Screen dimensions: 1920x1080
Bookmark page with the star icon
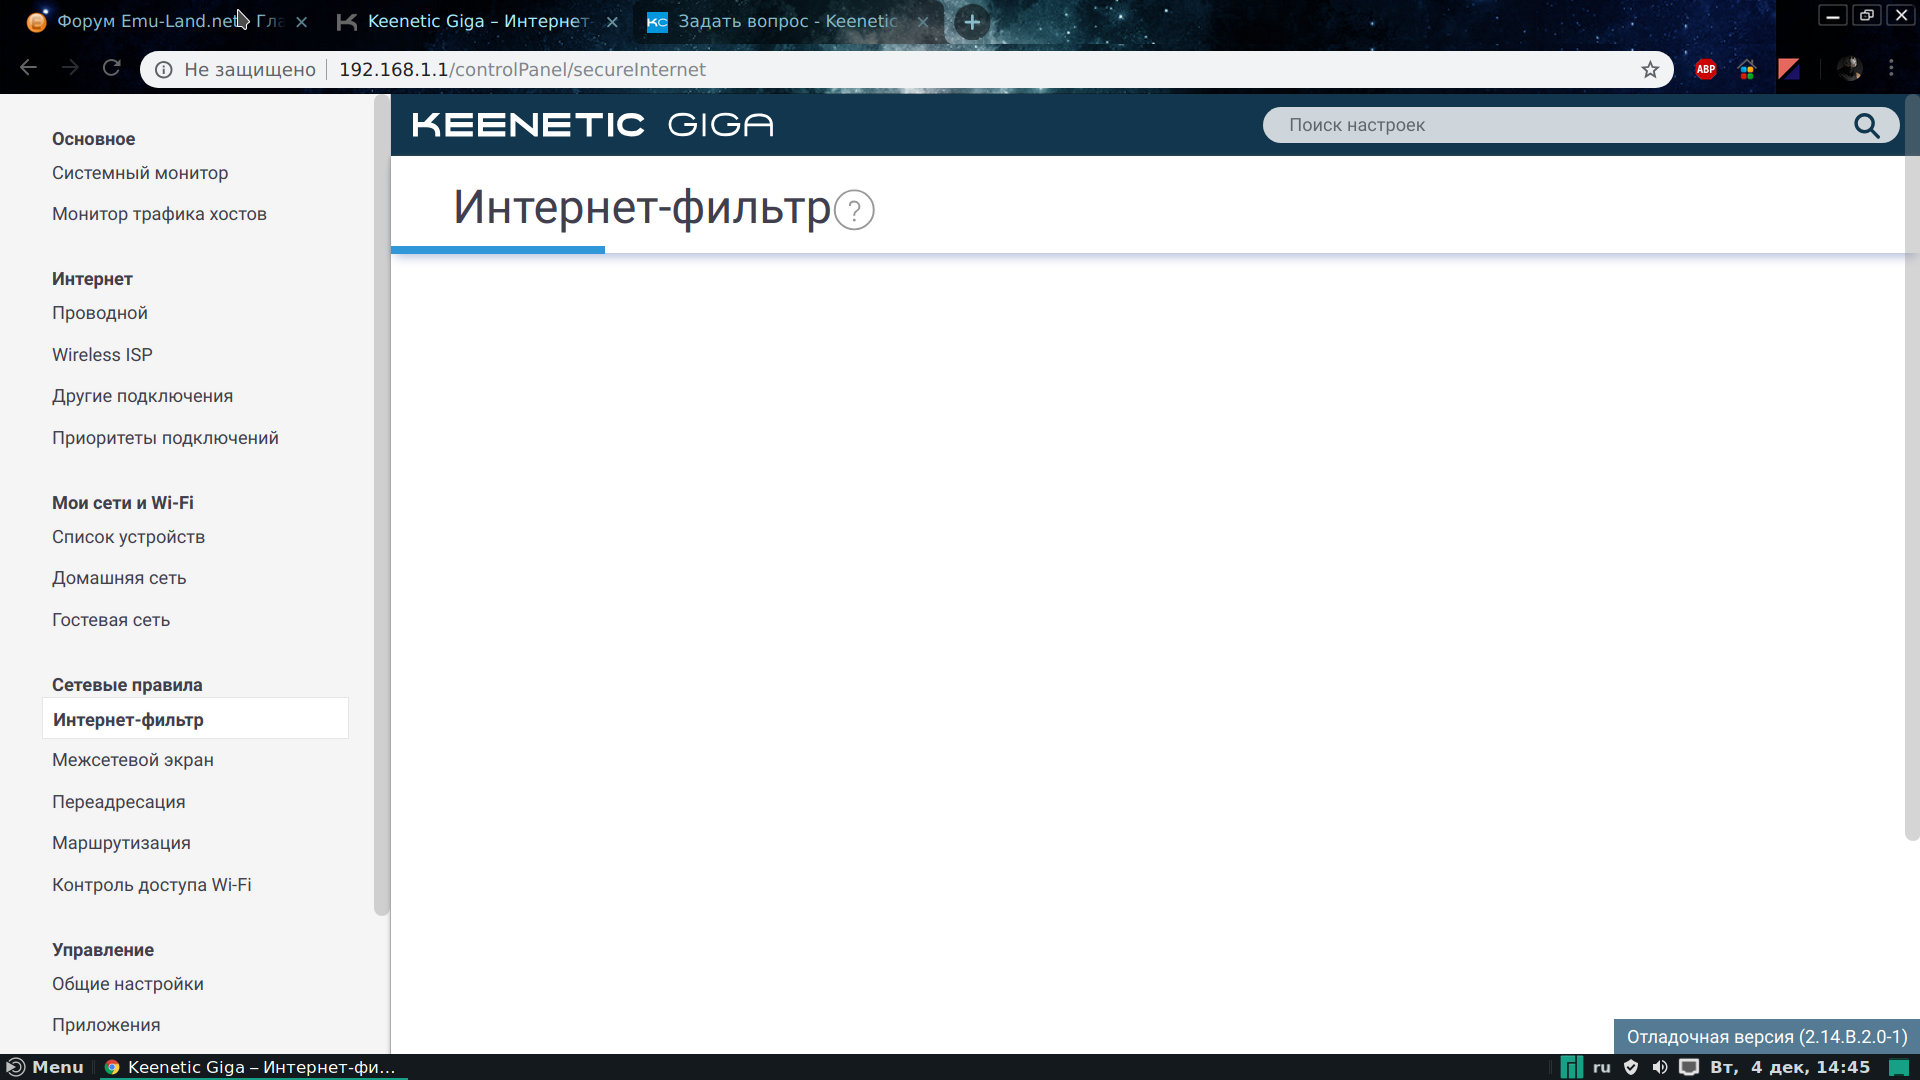(1650, 69)
